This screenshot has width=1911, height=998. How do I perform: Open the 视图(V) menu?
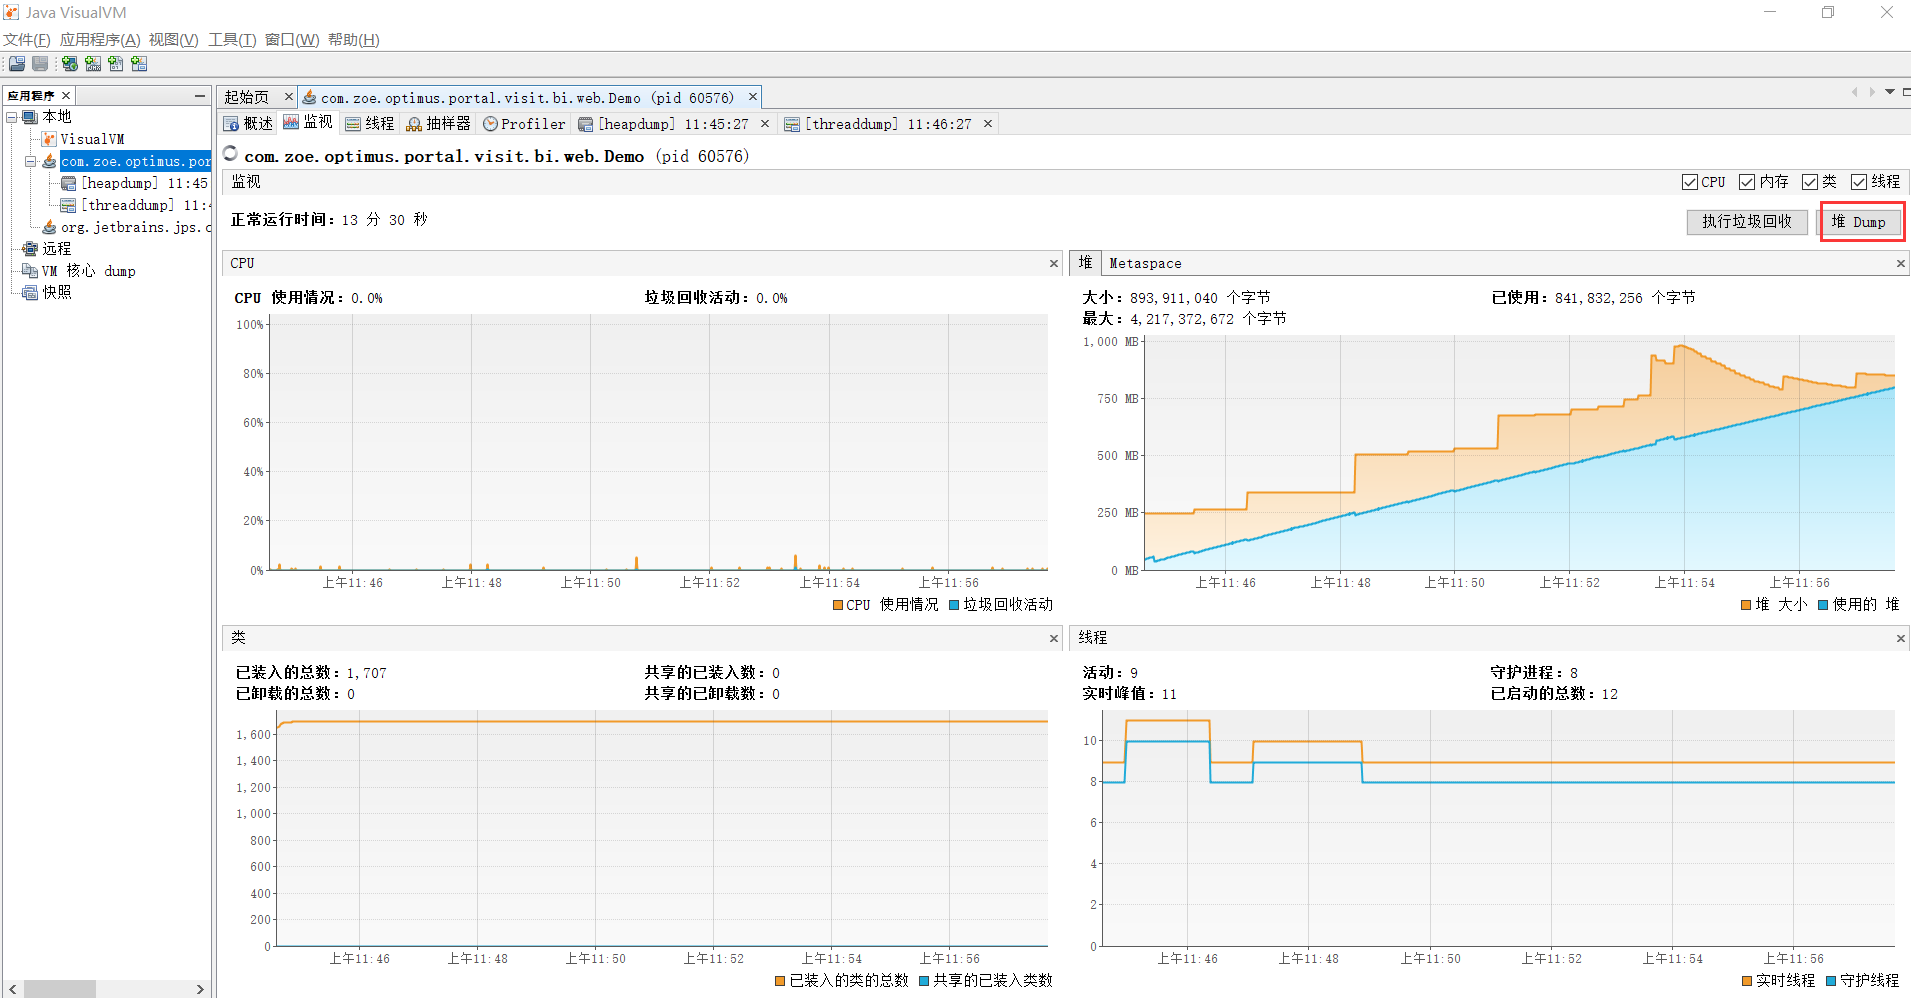click(x=173, y=40)
